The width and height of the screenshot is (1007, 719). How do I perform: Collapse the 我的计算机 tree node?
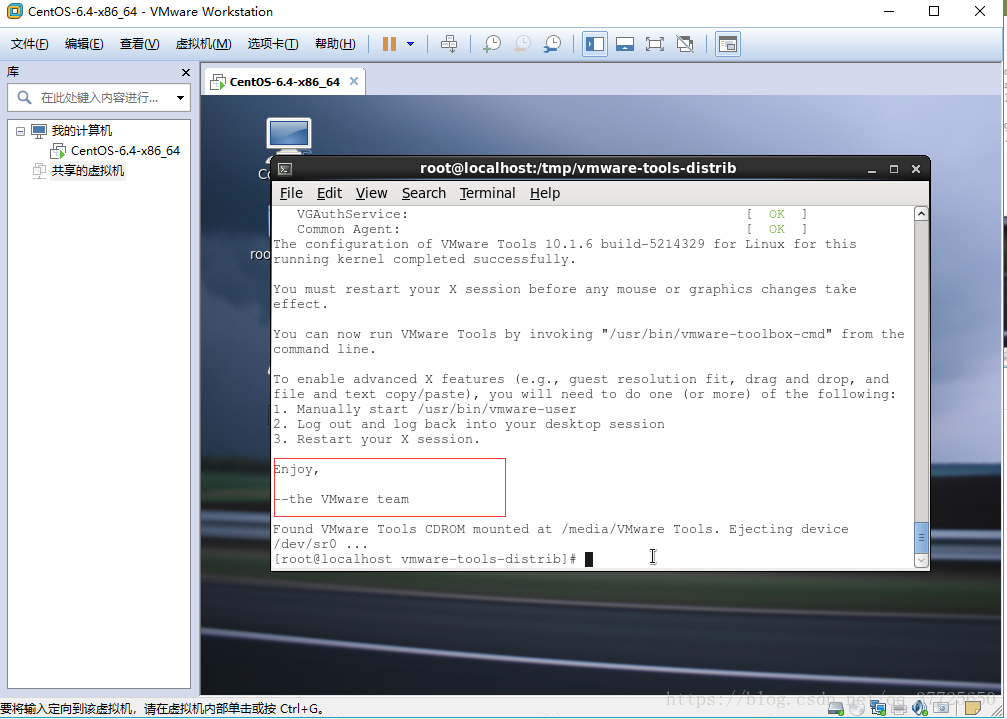pyautogui.click(x=21, y=131)
